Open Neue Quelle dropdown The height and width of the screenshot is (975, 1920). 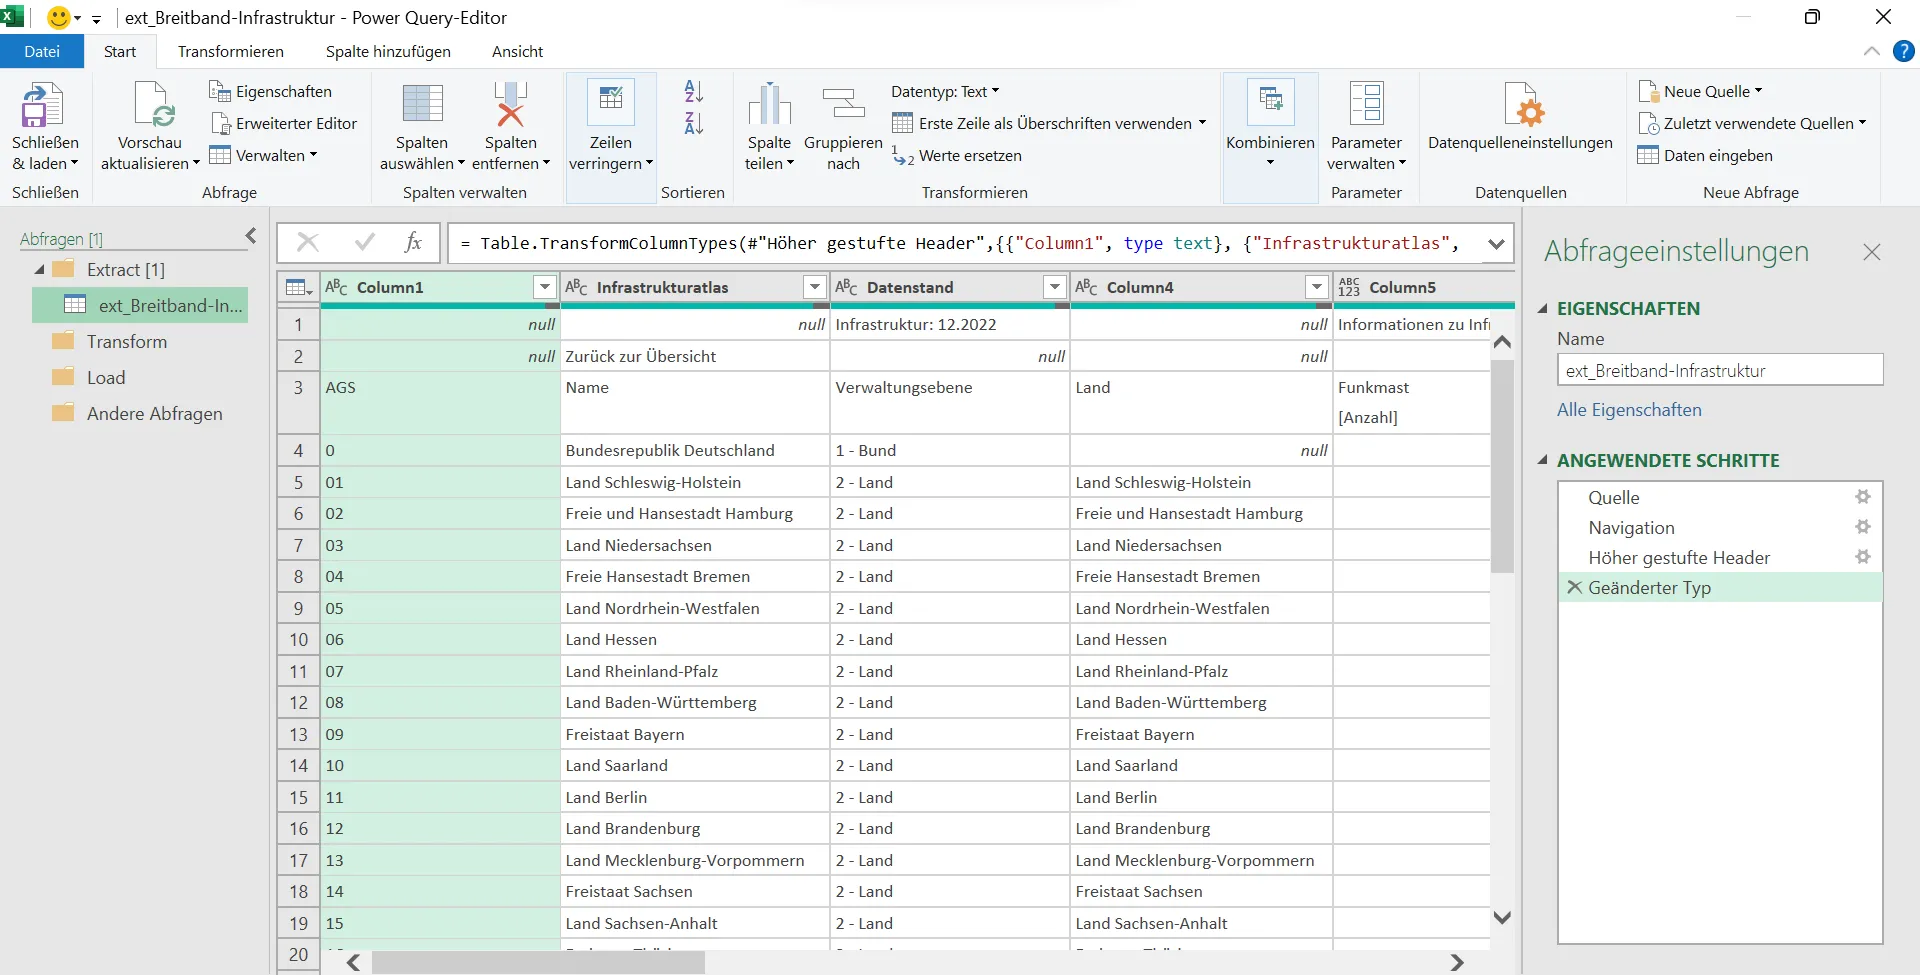1700,91
